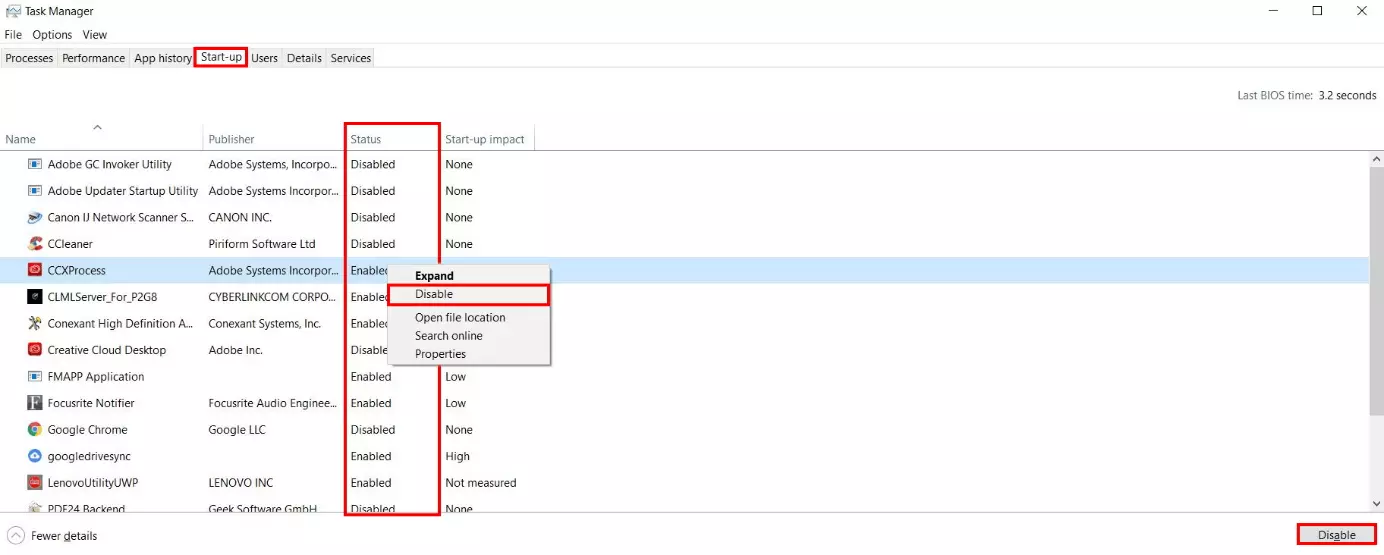Collapse view with Fewer details
The width and height of the screenshot is (1384, 555).
pos(53,536)
